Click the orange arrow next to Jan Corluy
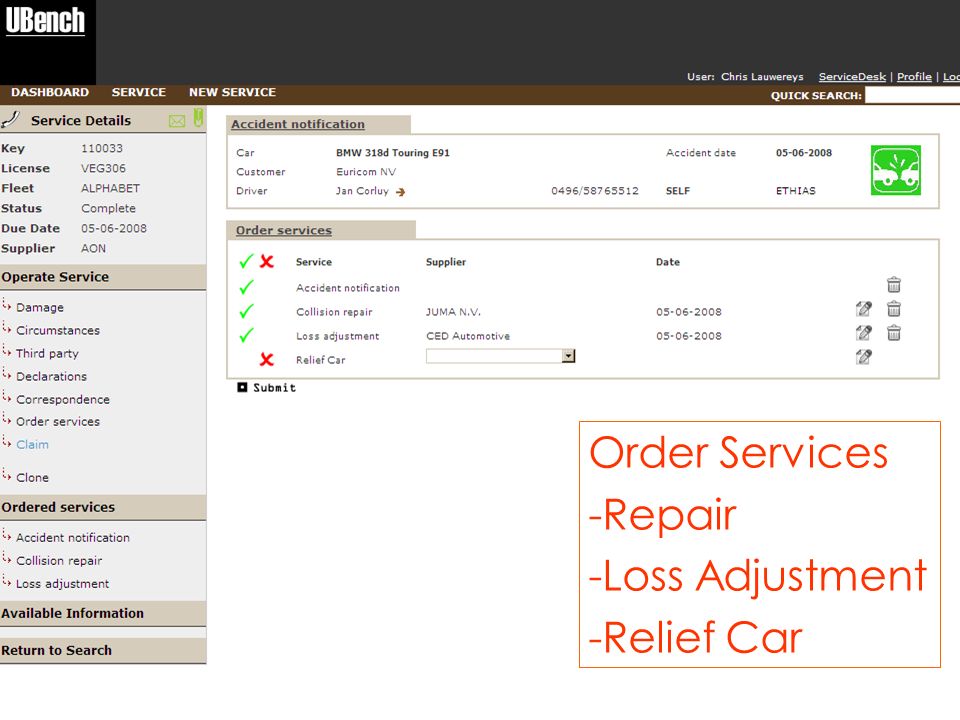 (x=400, y=192)
